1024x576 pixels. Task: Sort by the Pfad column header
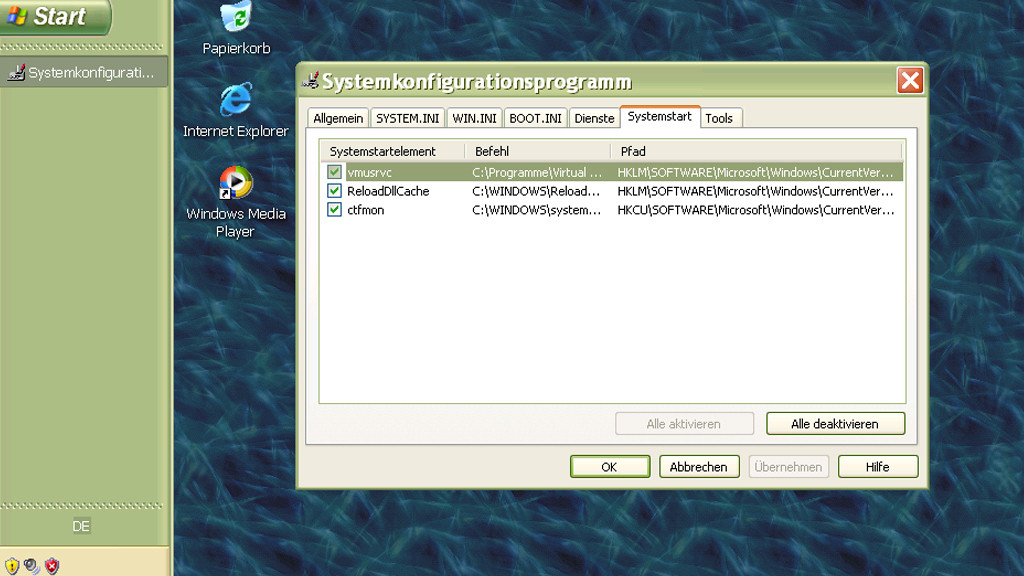(756, 152)
